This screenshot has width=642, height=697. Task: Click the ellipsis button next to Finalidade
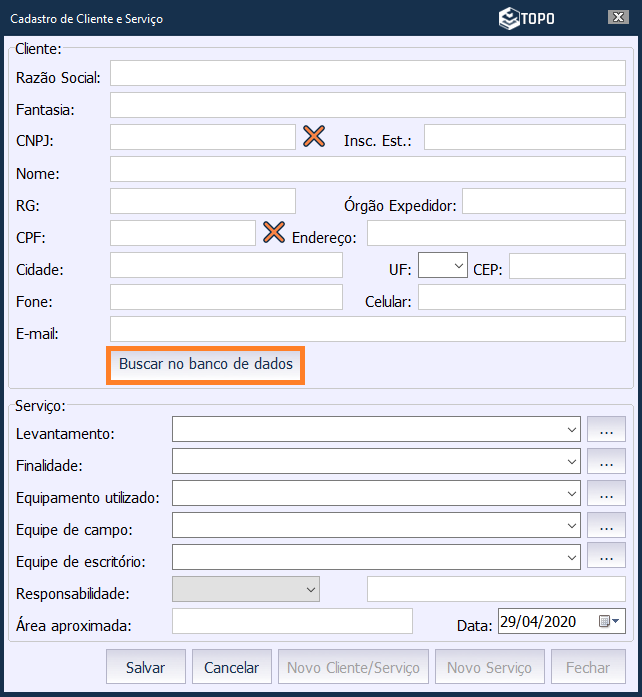tap(606, 461)
